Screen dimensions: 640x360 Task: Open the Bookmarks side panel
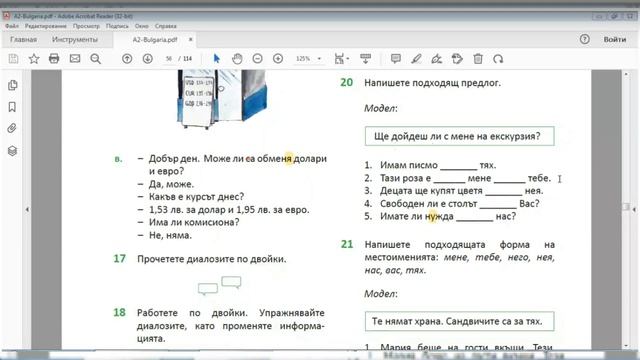(12, 107)
